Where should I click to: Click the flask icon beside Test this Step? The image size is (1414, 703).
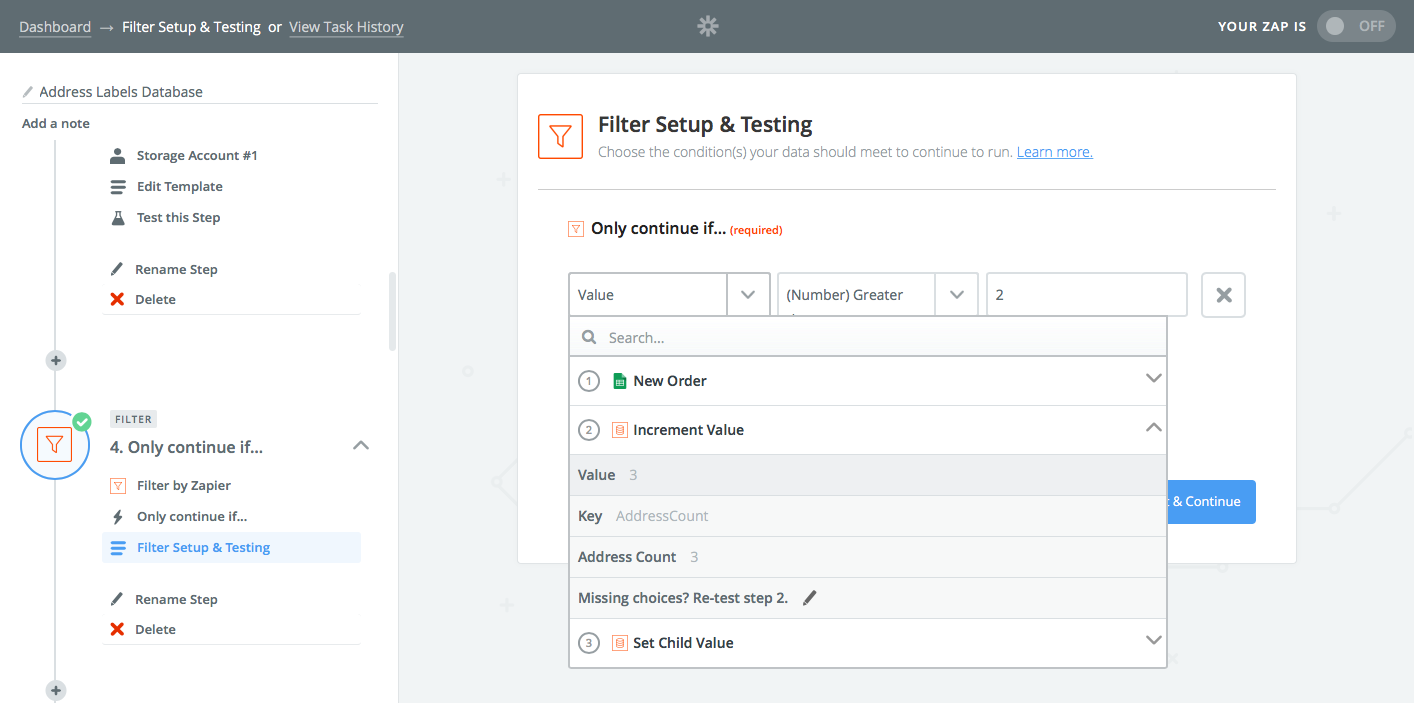118,217
